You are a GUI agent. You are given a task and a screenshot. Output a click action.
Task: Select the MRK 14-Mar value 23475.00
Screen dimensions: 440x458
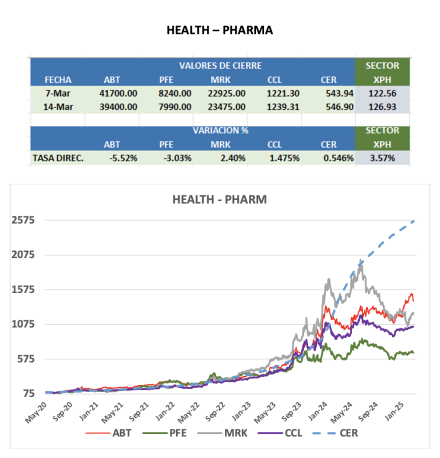(227, 107)
